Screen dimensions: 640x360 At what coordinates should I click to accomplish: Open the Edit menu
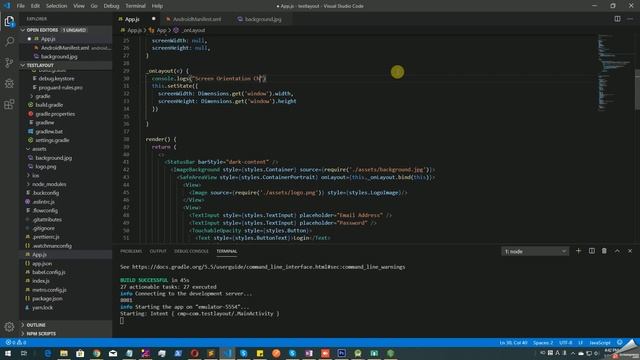tap(36, 6)
